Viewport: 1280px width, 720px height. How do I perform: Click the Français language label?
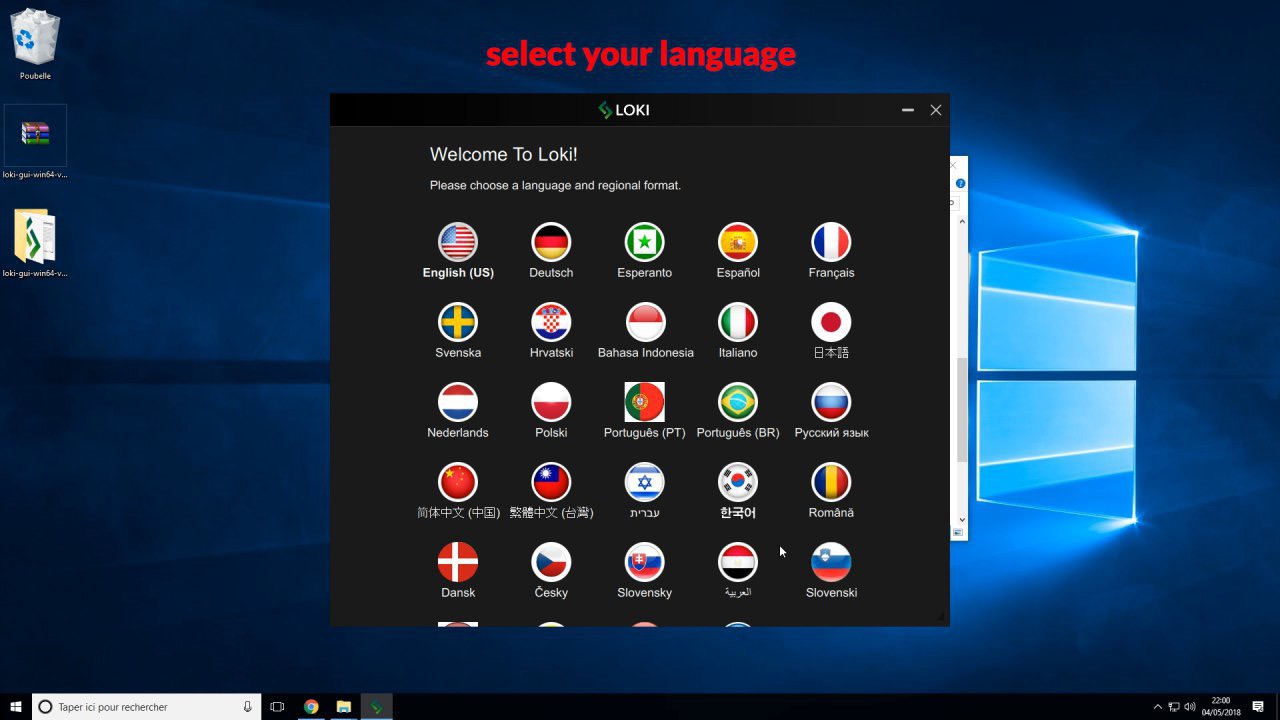click(831, 273)
